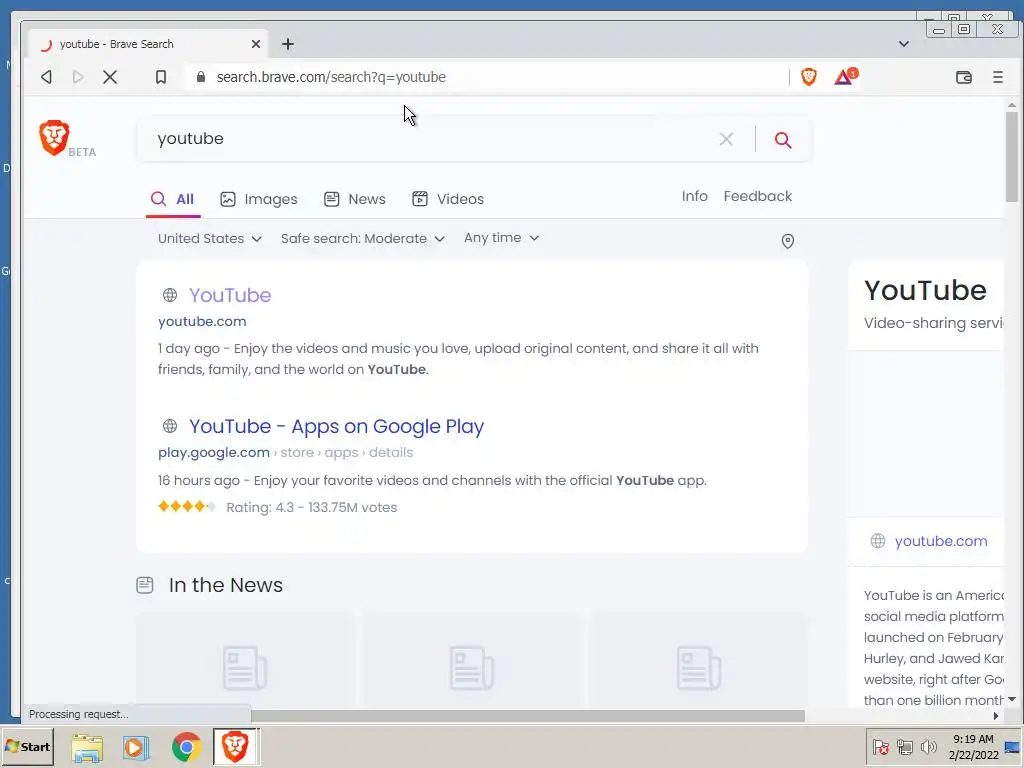Click the globe icon in the info panel

878,541
